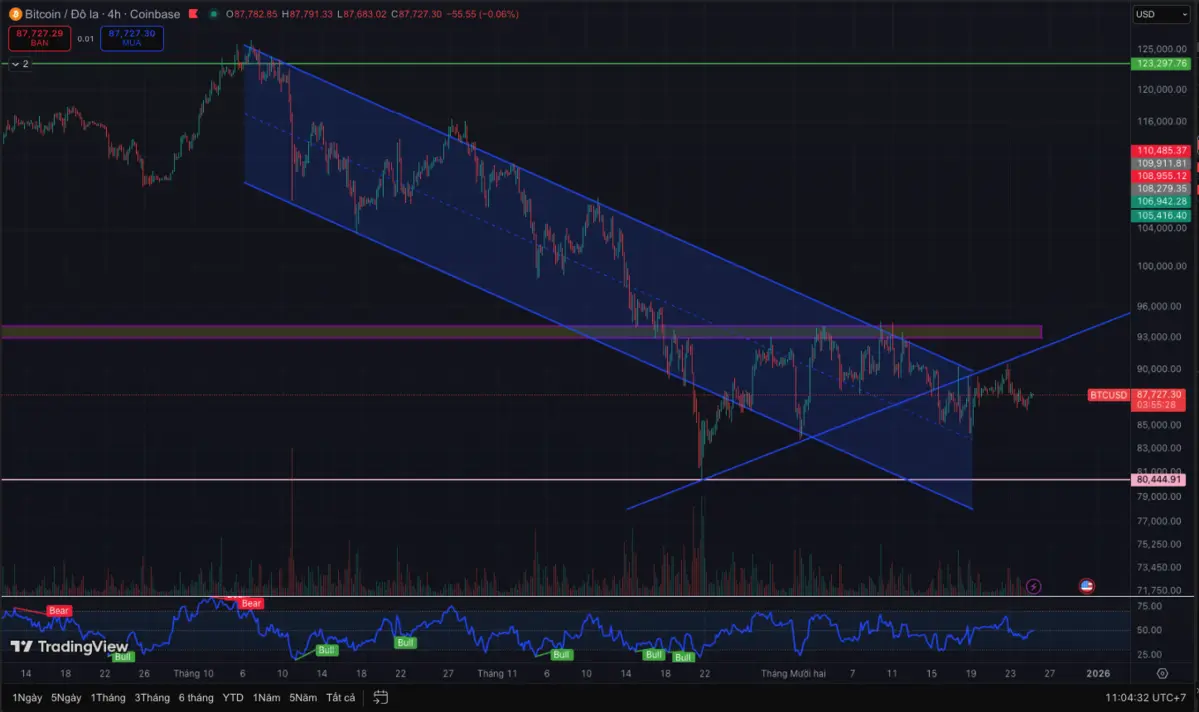The height and width of the screenshot is (712, 1199).
Task: Open the go-to-date calendar icon
Action: pyautogui.click(x=380, y=698)
